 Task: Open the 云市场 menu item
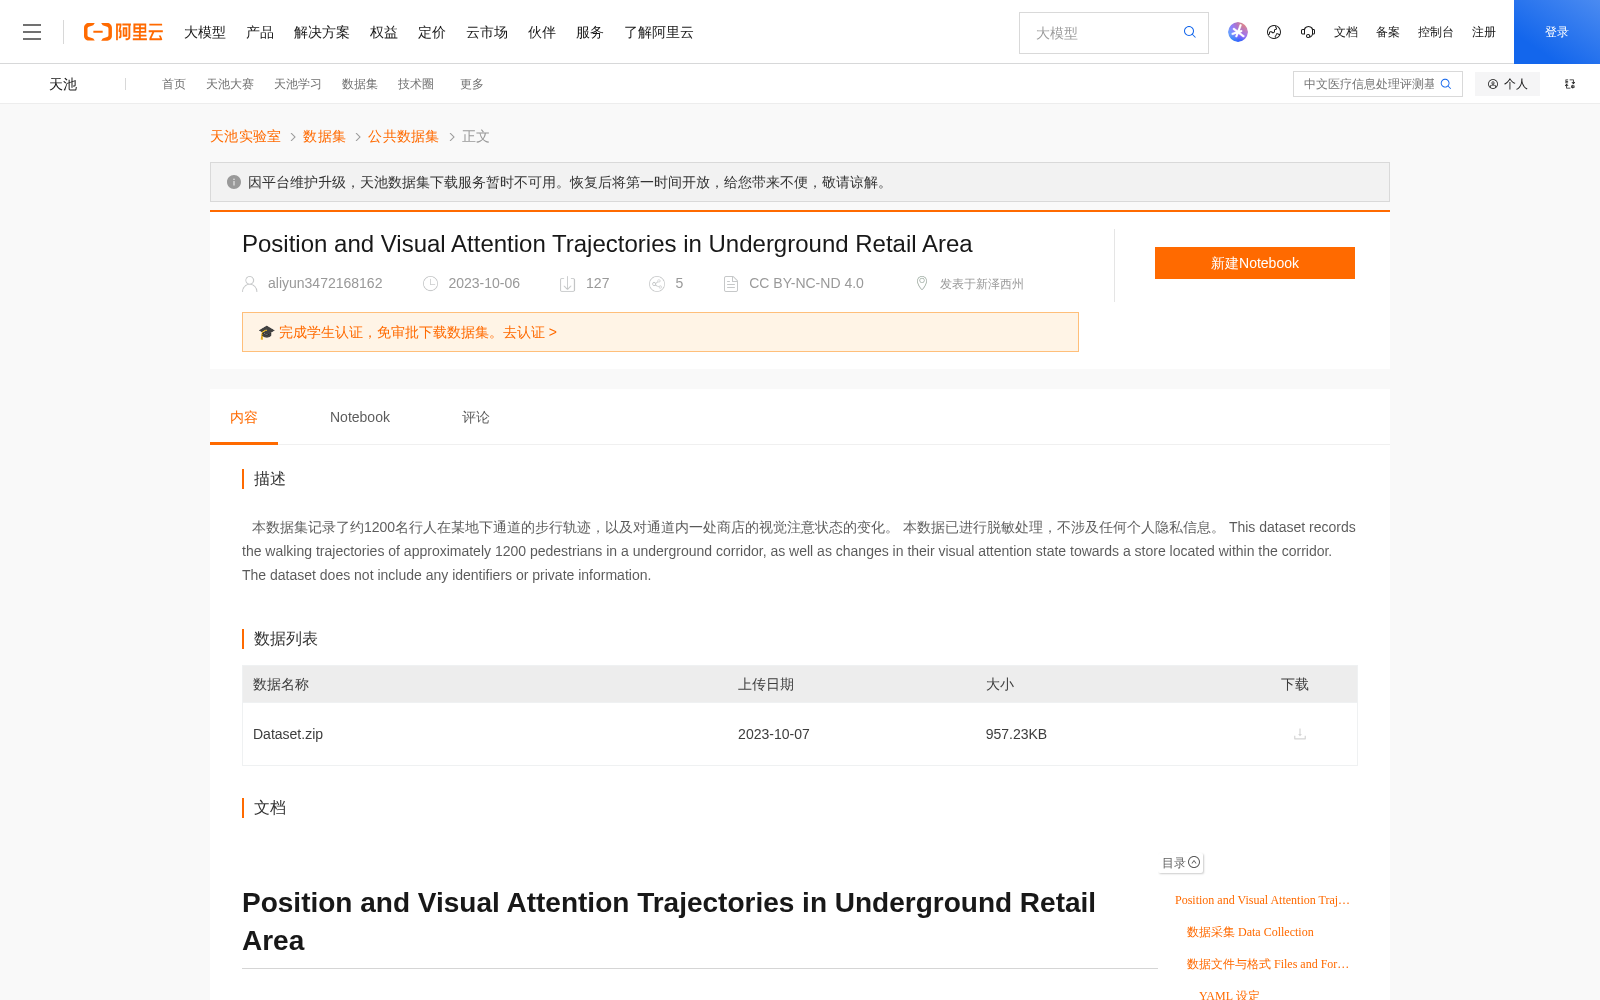click(x=487, y=32)
